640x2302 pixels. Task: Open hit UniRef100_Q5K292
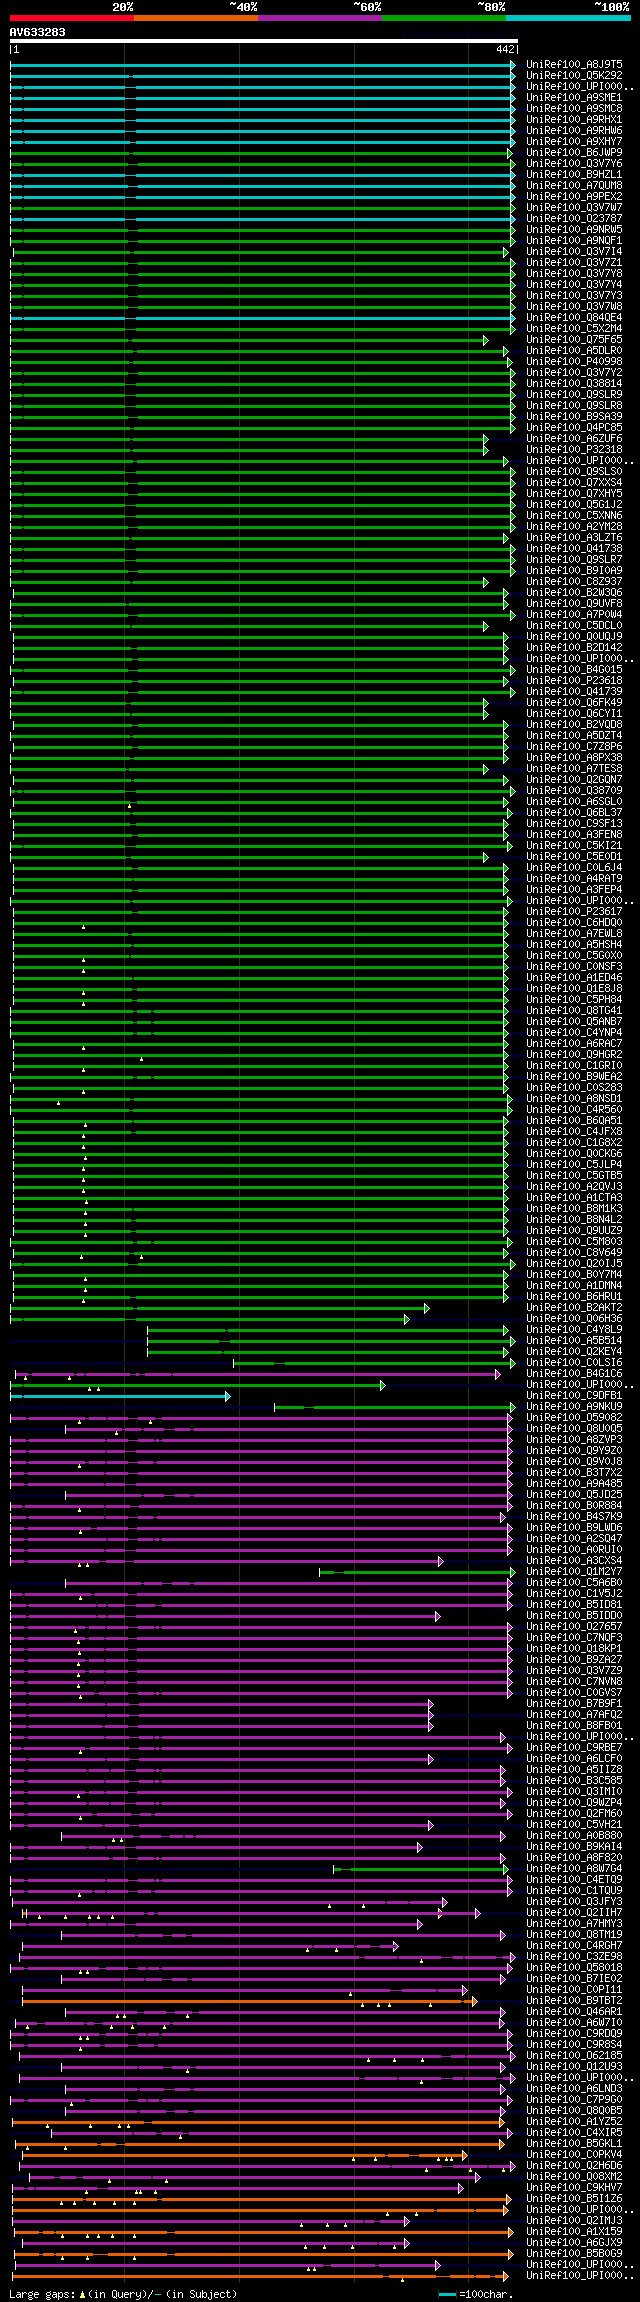pyautogui.click(x=574, y=75)
